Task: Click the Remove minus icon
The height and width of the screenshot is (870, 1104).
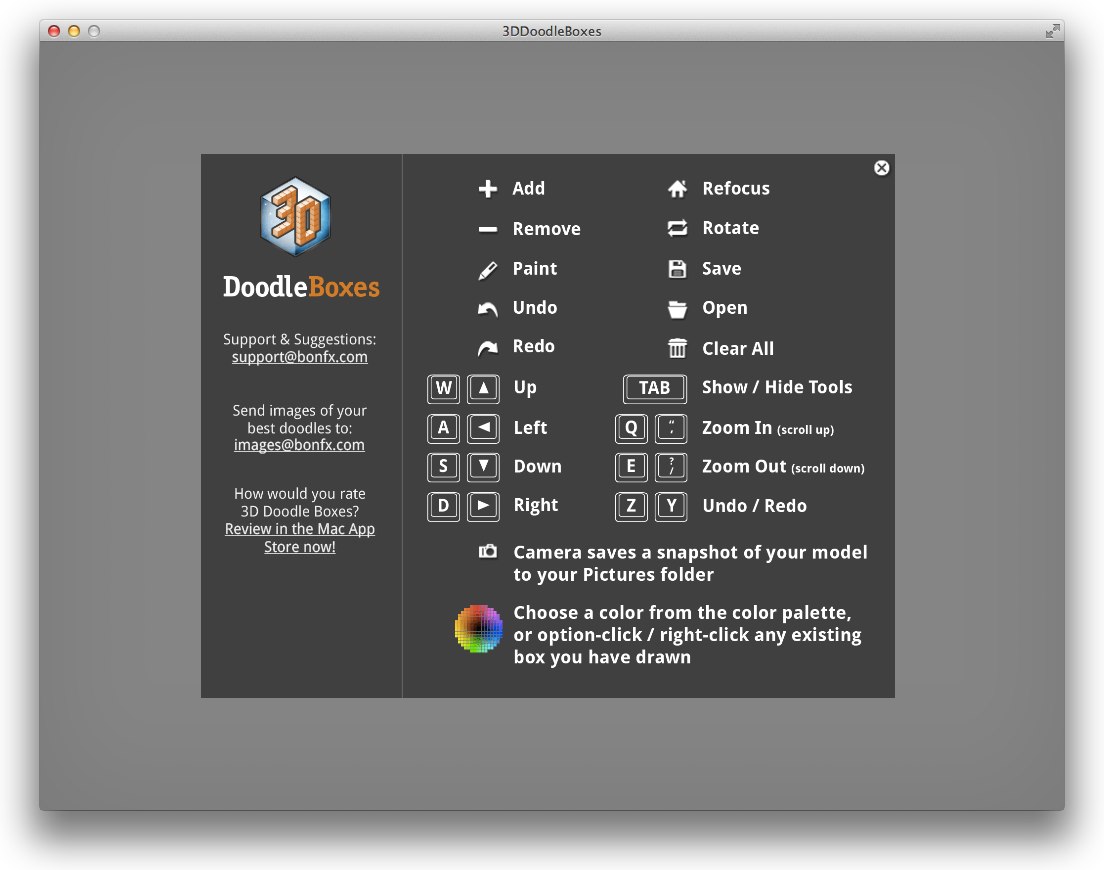Action: point(488,229)
